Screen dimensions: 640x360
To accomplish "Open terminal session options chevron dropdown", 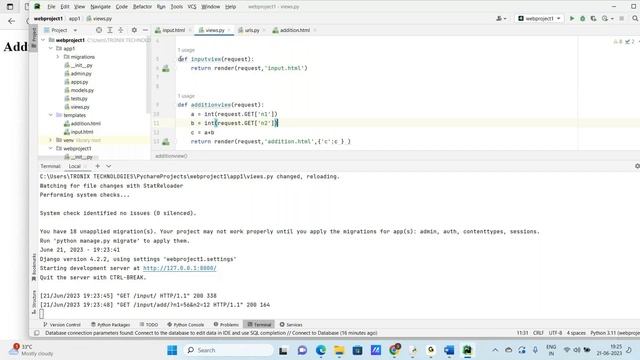I will pyautogui.click(x=109, y=166).
